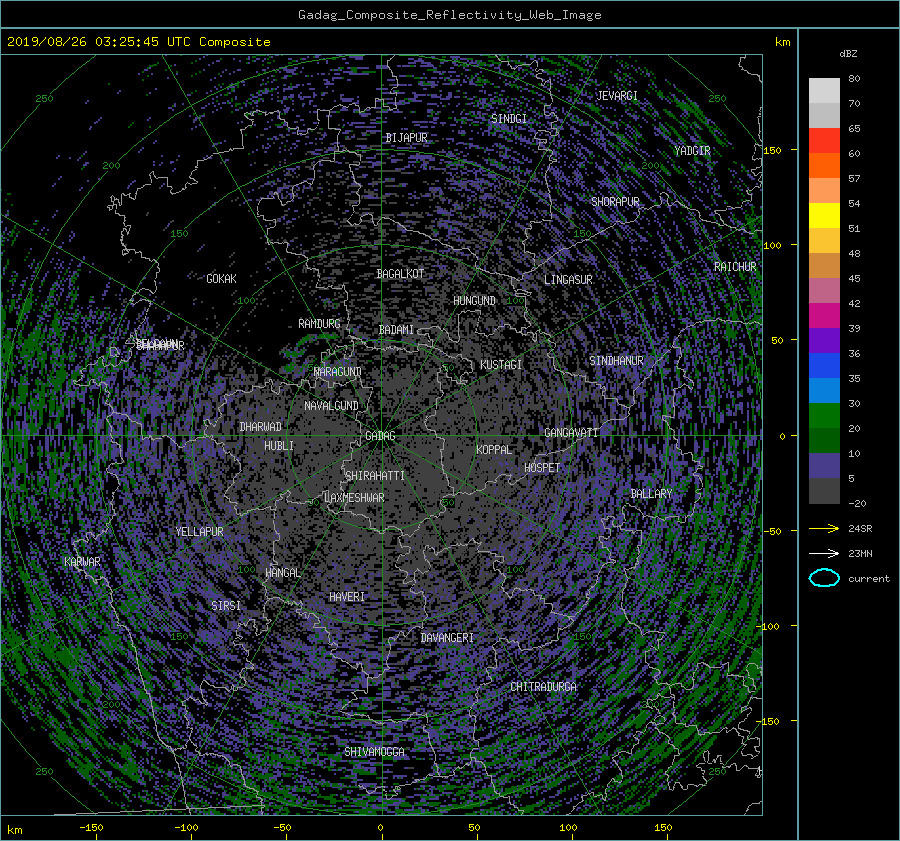Select the slate purple 5–10 dBZ swatch

[824, 465]
